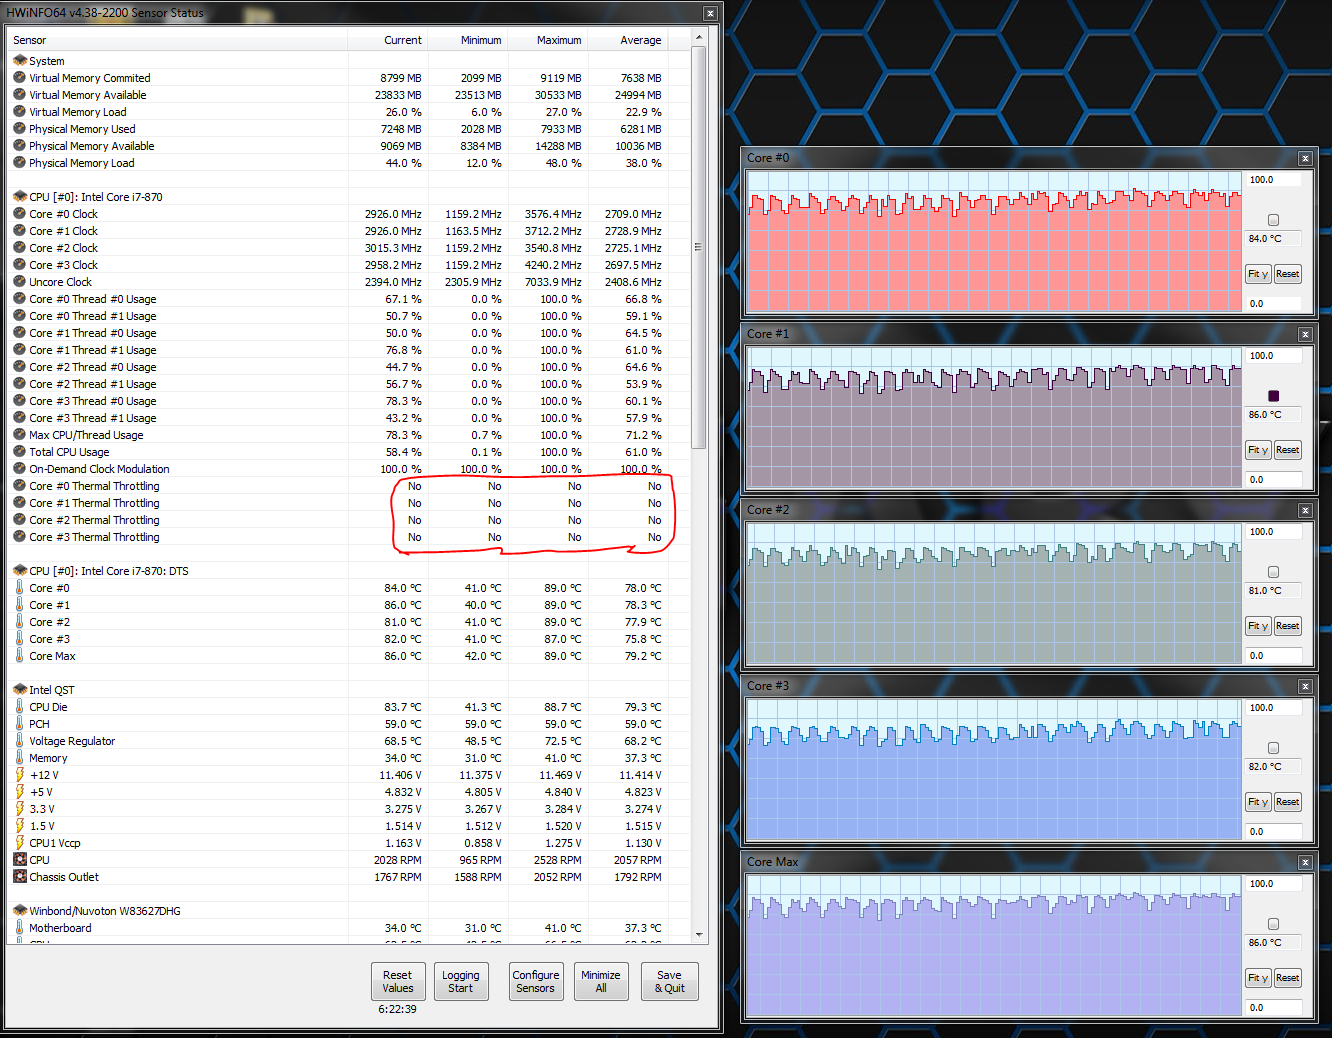1332x1038 pixels.
Task: Select the Physical Memory Load row
Action: 349,163
